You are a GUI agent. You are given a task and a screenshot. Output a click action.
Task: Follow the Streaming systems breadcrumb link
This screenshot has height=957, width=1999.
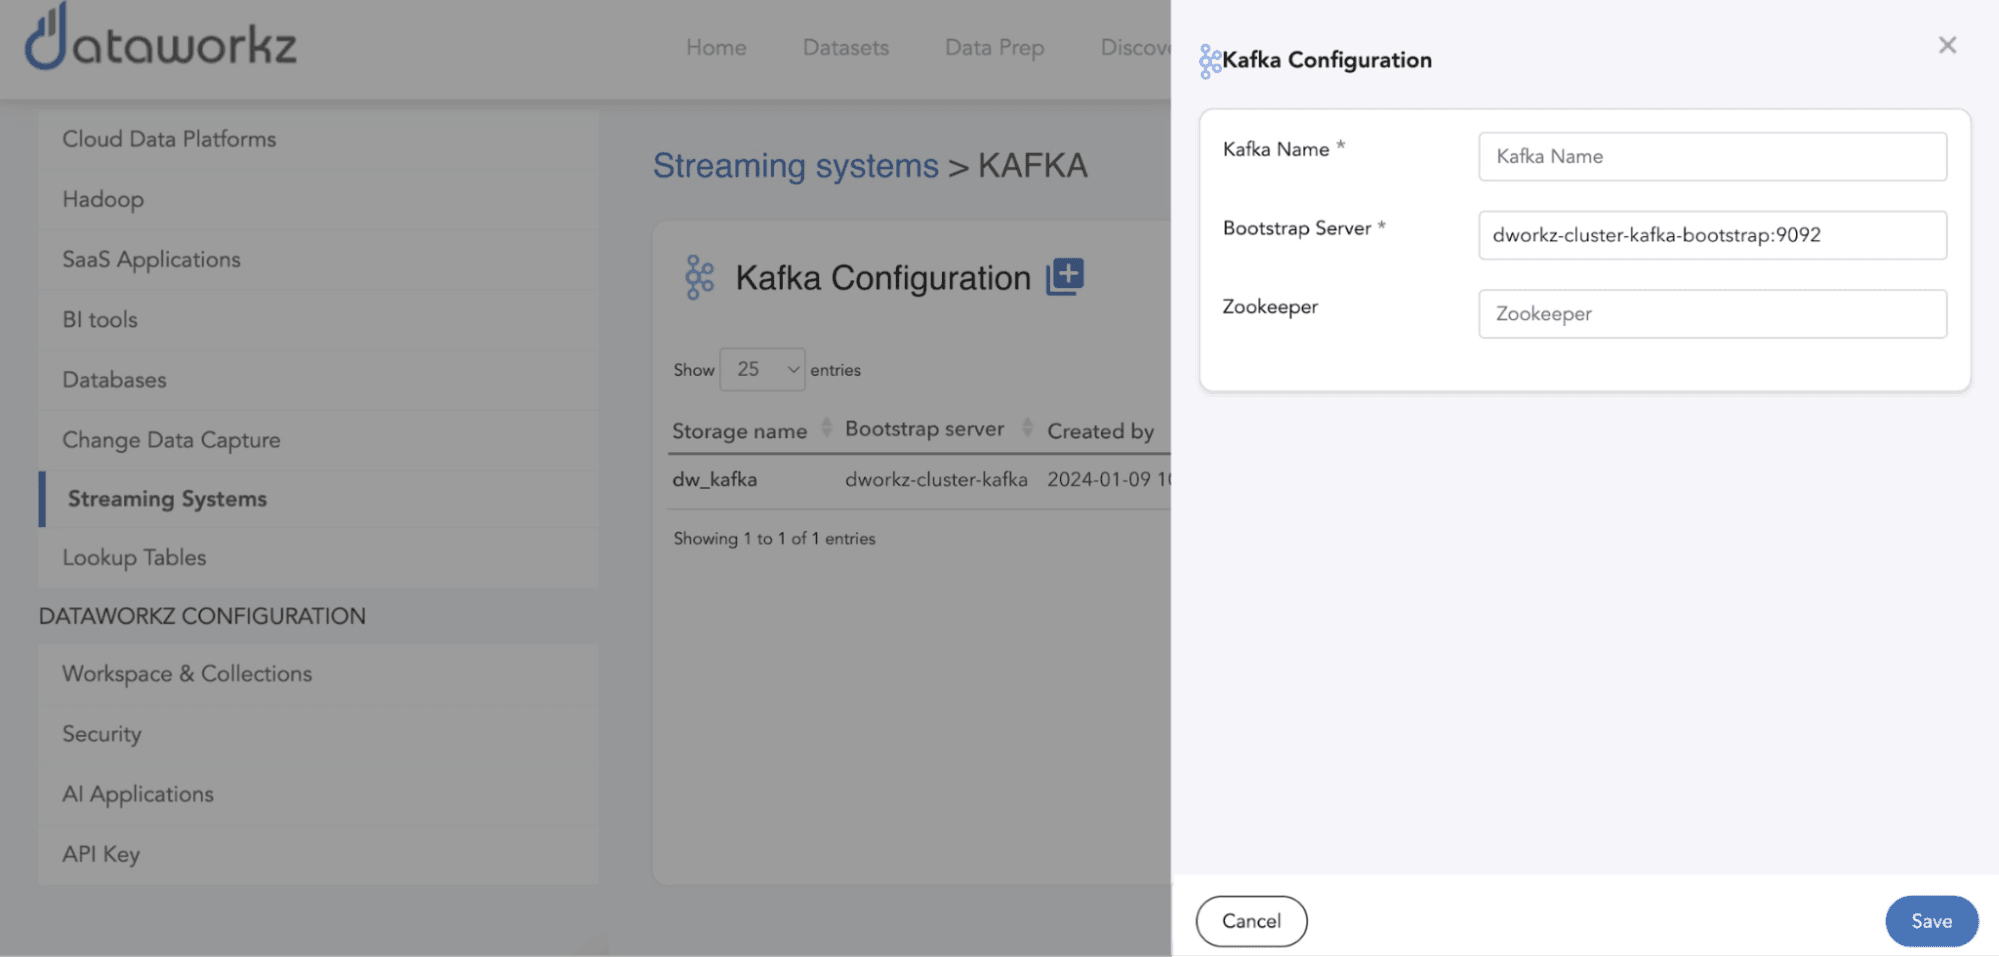(x=795, y=166)
